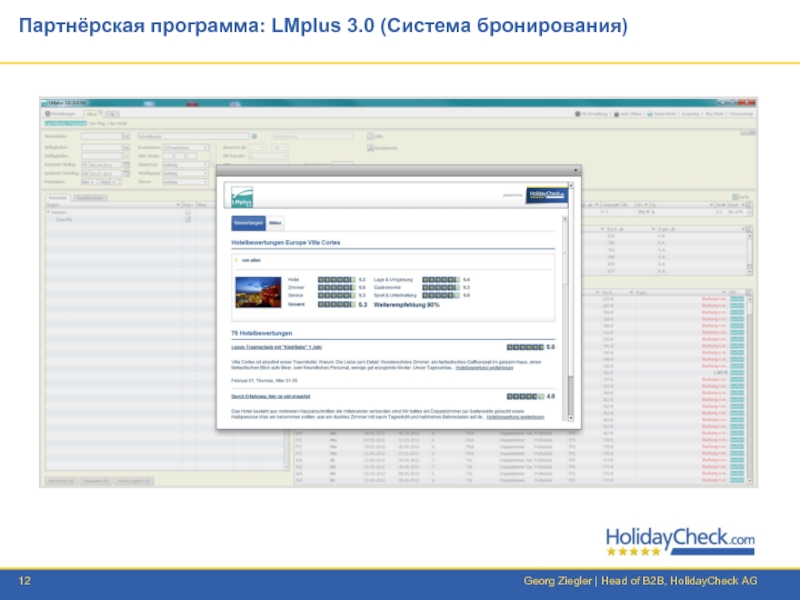
Task: Click the '75 Hotelbewertungen' heading
Action: [262, 333]
